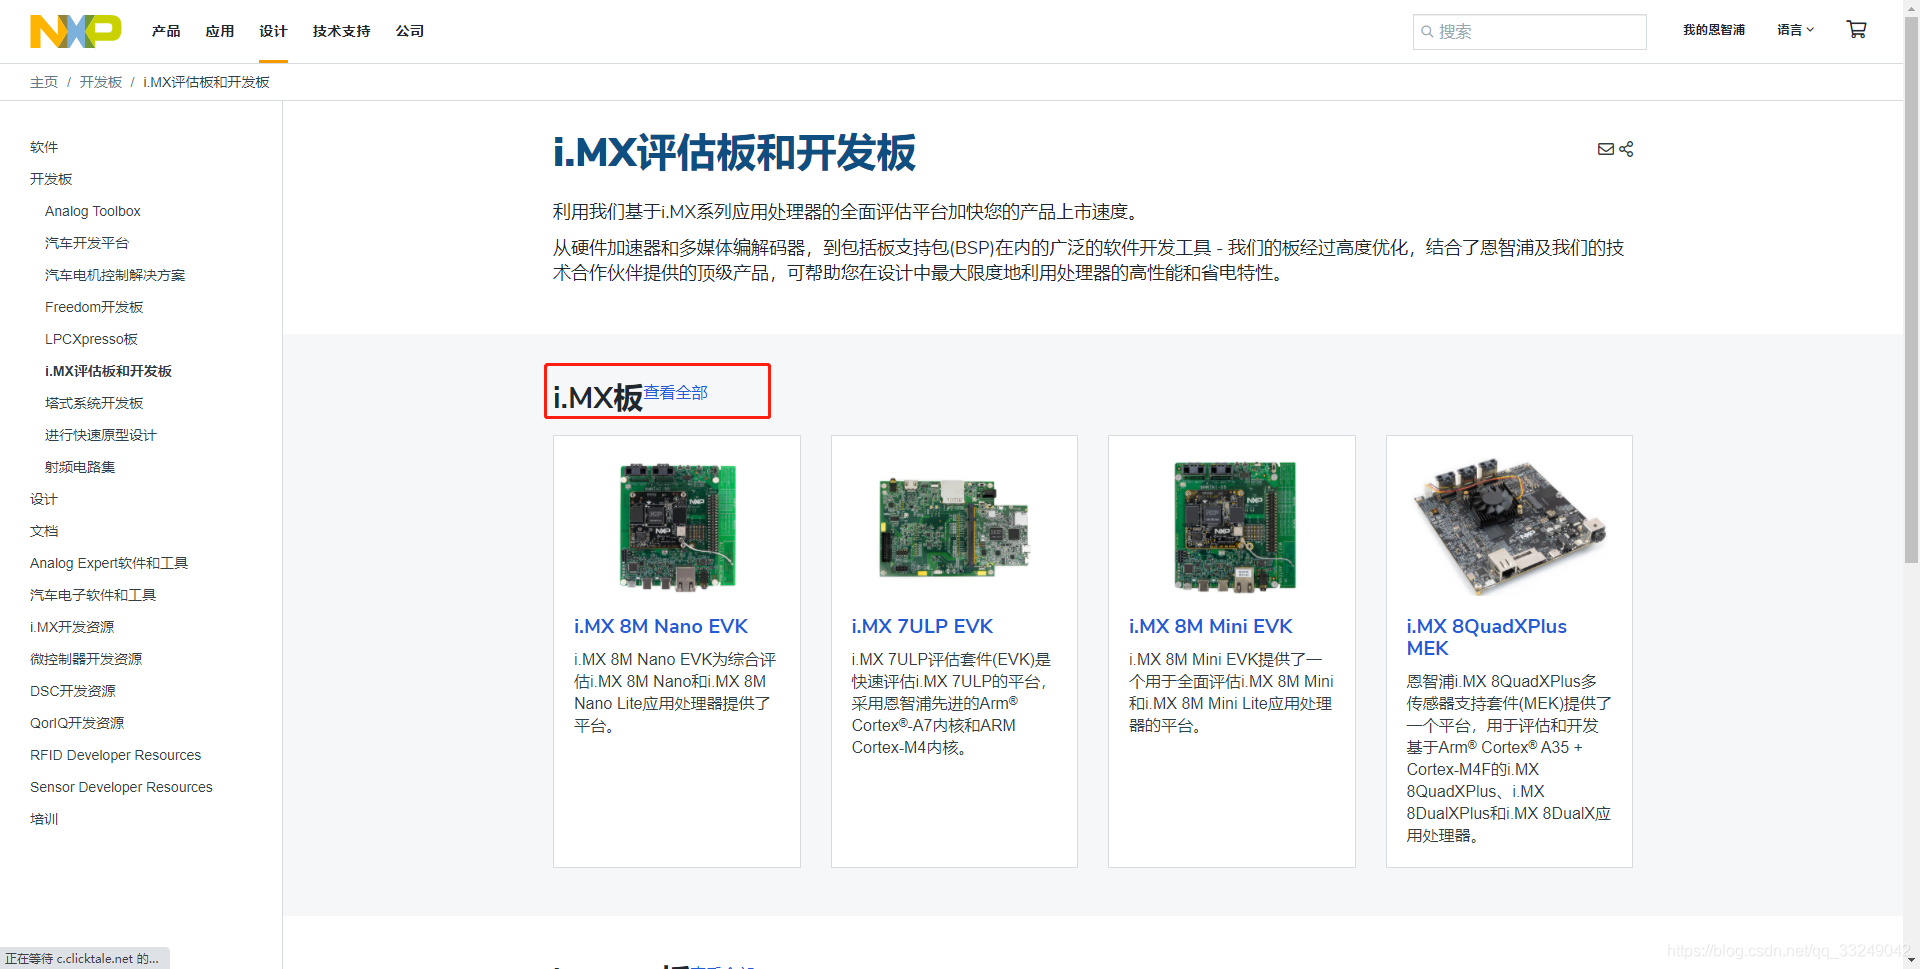Open 我的恩智浦 account link
This screenshot has width=1920, height=969.
click(1714, 30)
